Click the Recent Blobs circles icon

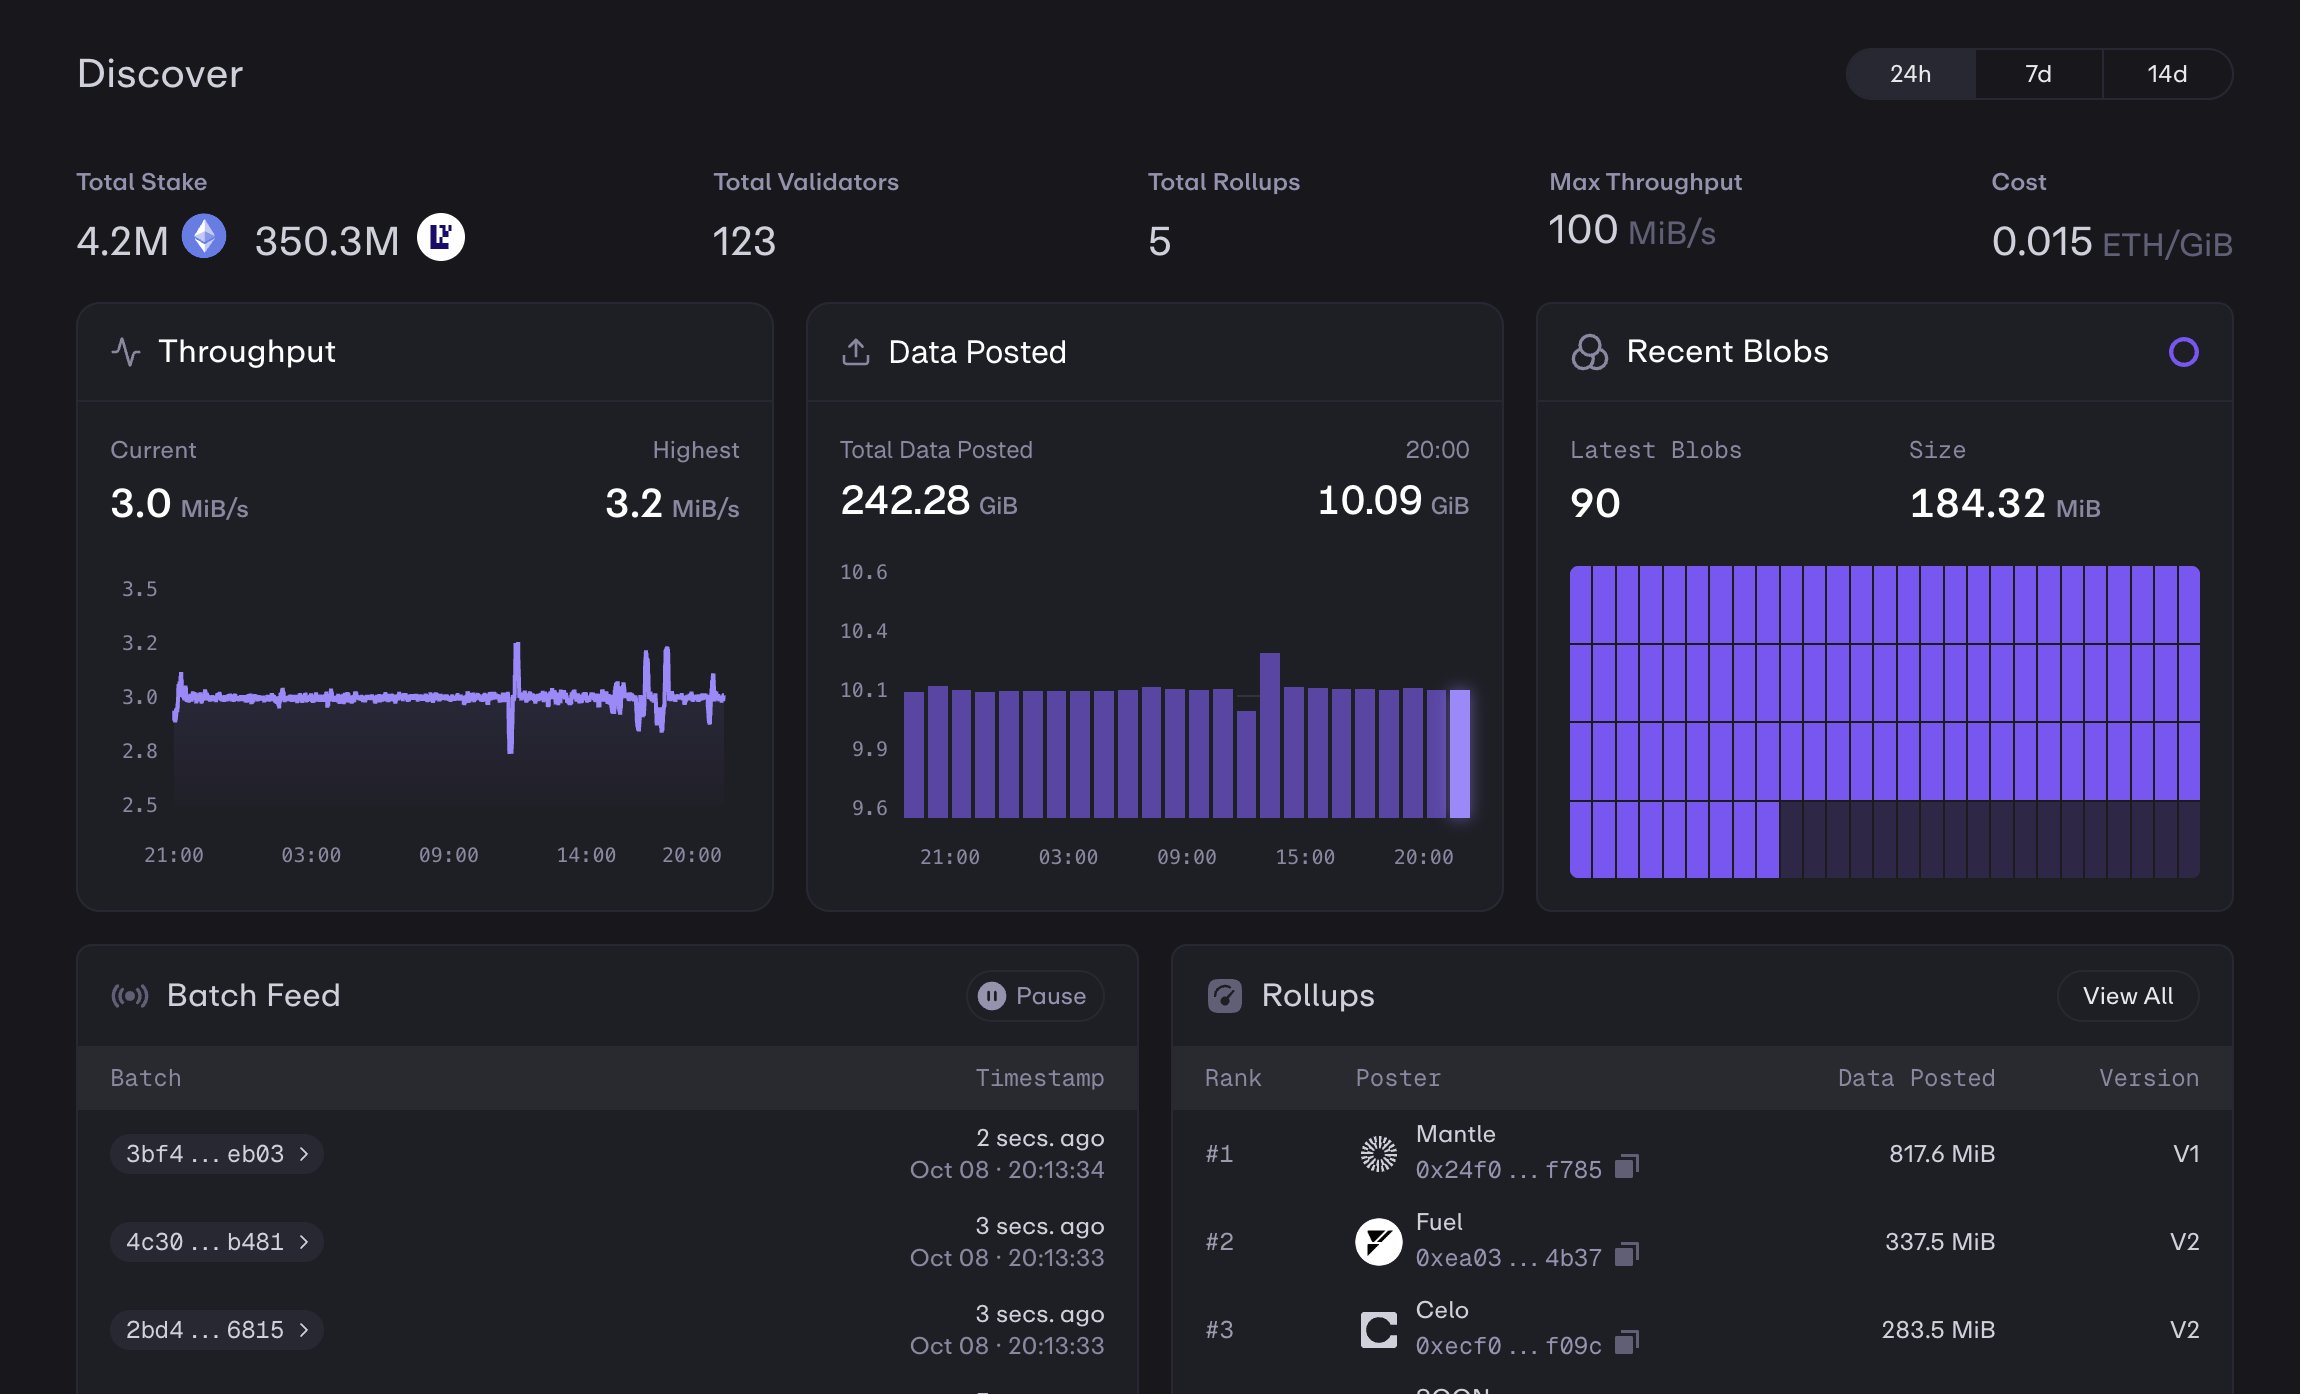(x=1589, y=352)
